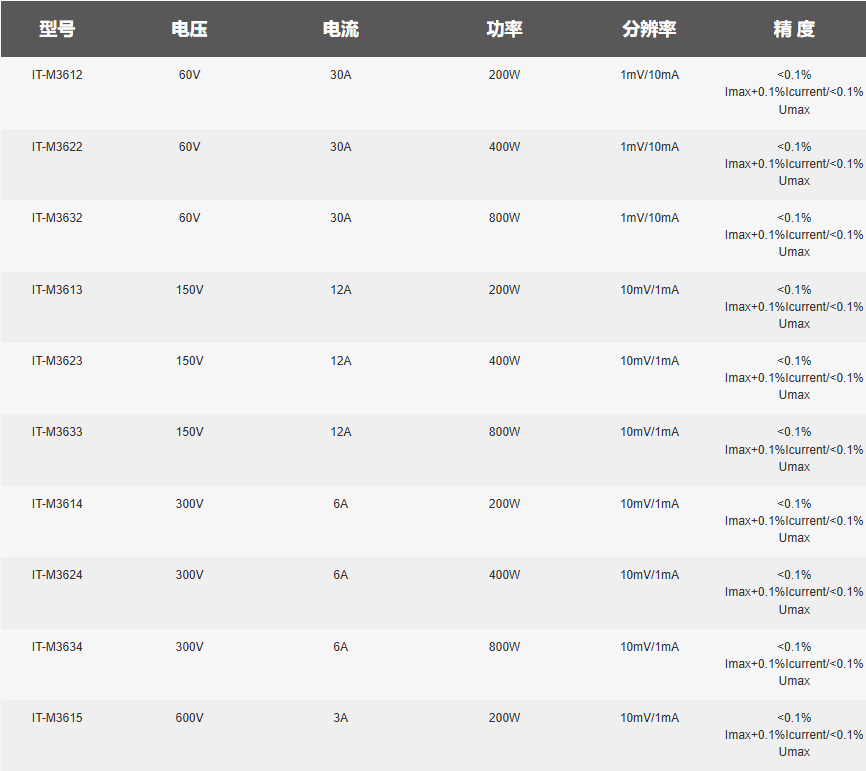Click the 1mV/10mA resolution for IT-M3612
Image resolution: width=866 pixels, height=771 pixels.
point(650,75)
